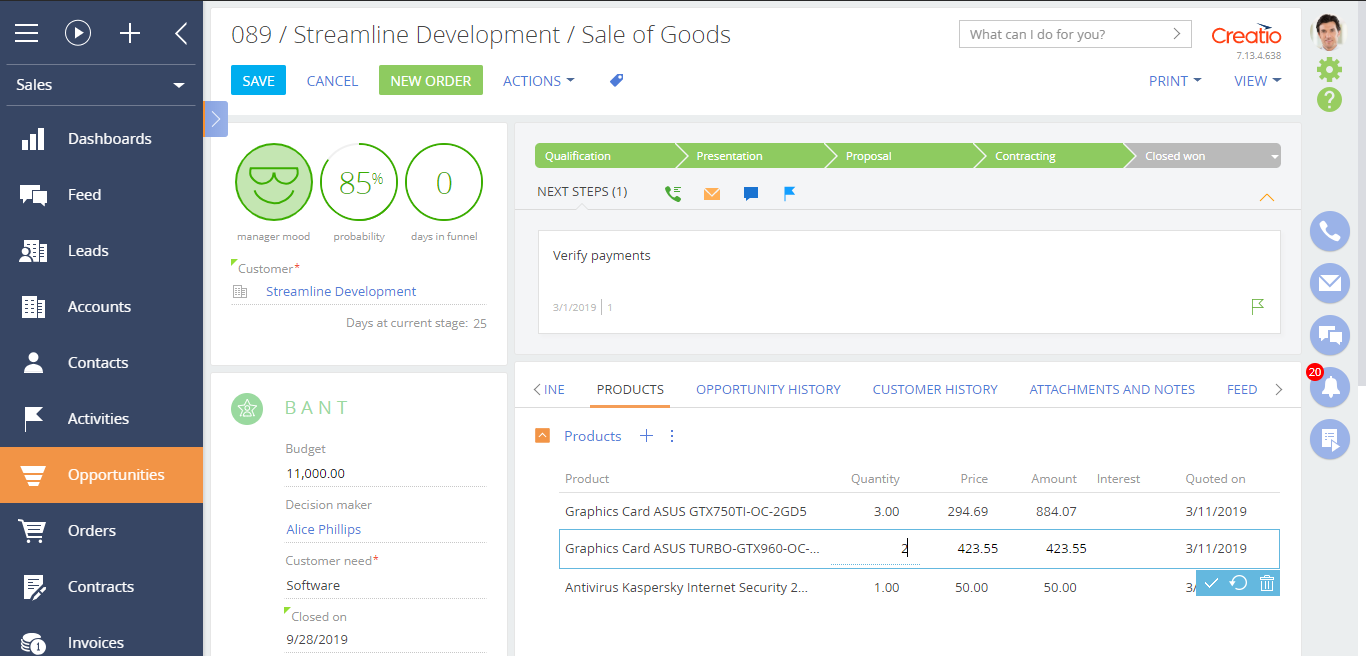This screenshot has height=656, width=1366.
Task: Open the email panel button
Action: pos(1330,284)
